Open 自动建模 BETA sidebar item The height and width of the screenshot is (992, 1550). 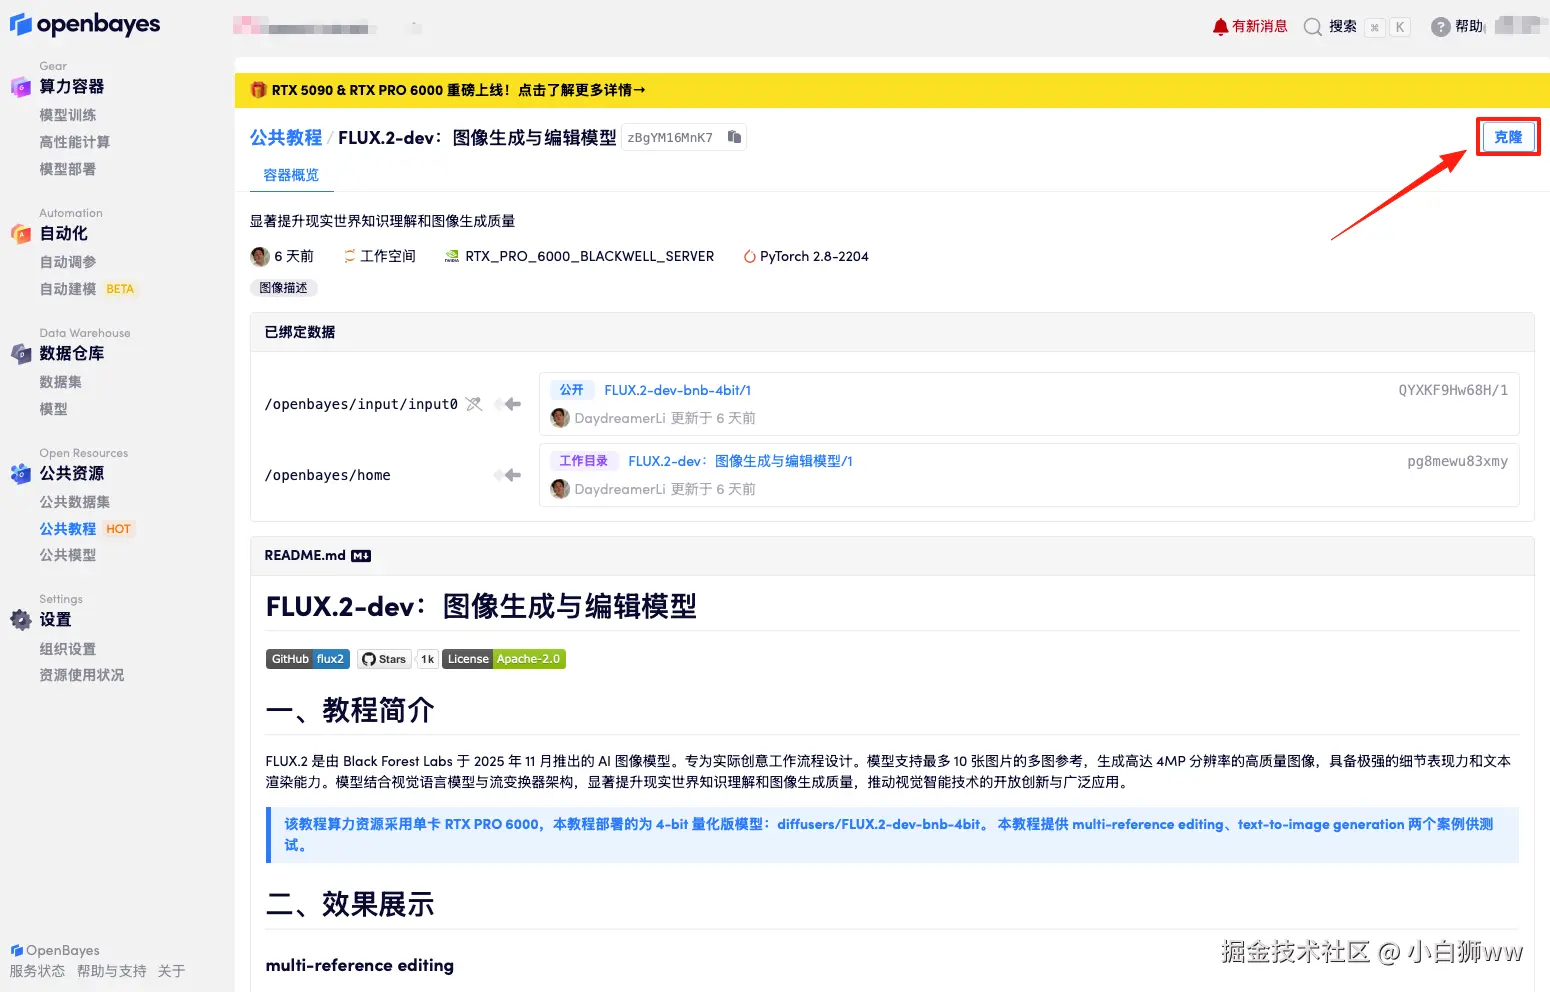87,289
